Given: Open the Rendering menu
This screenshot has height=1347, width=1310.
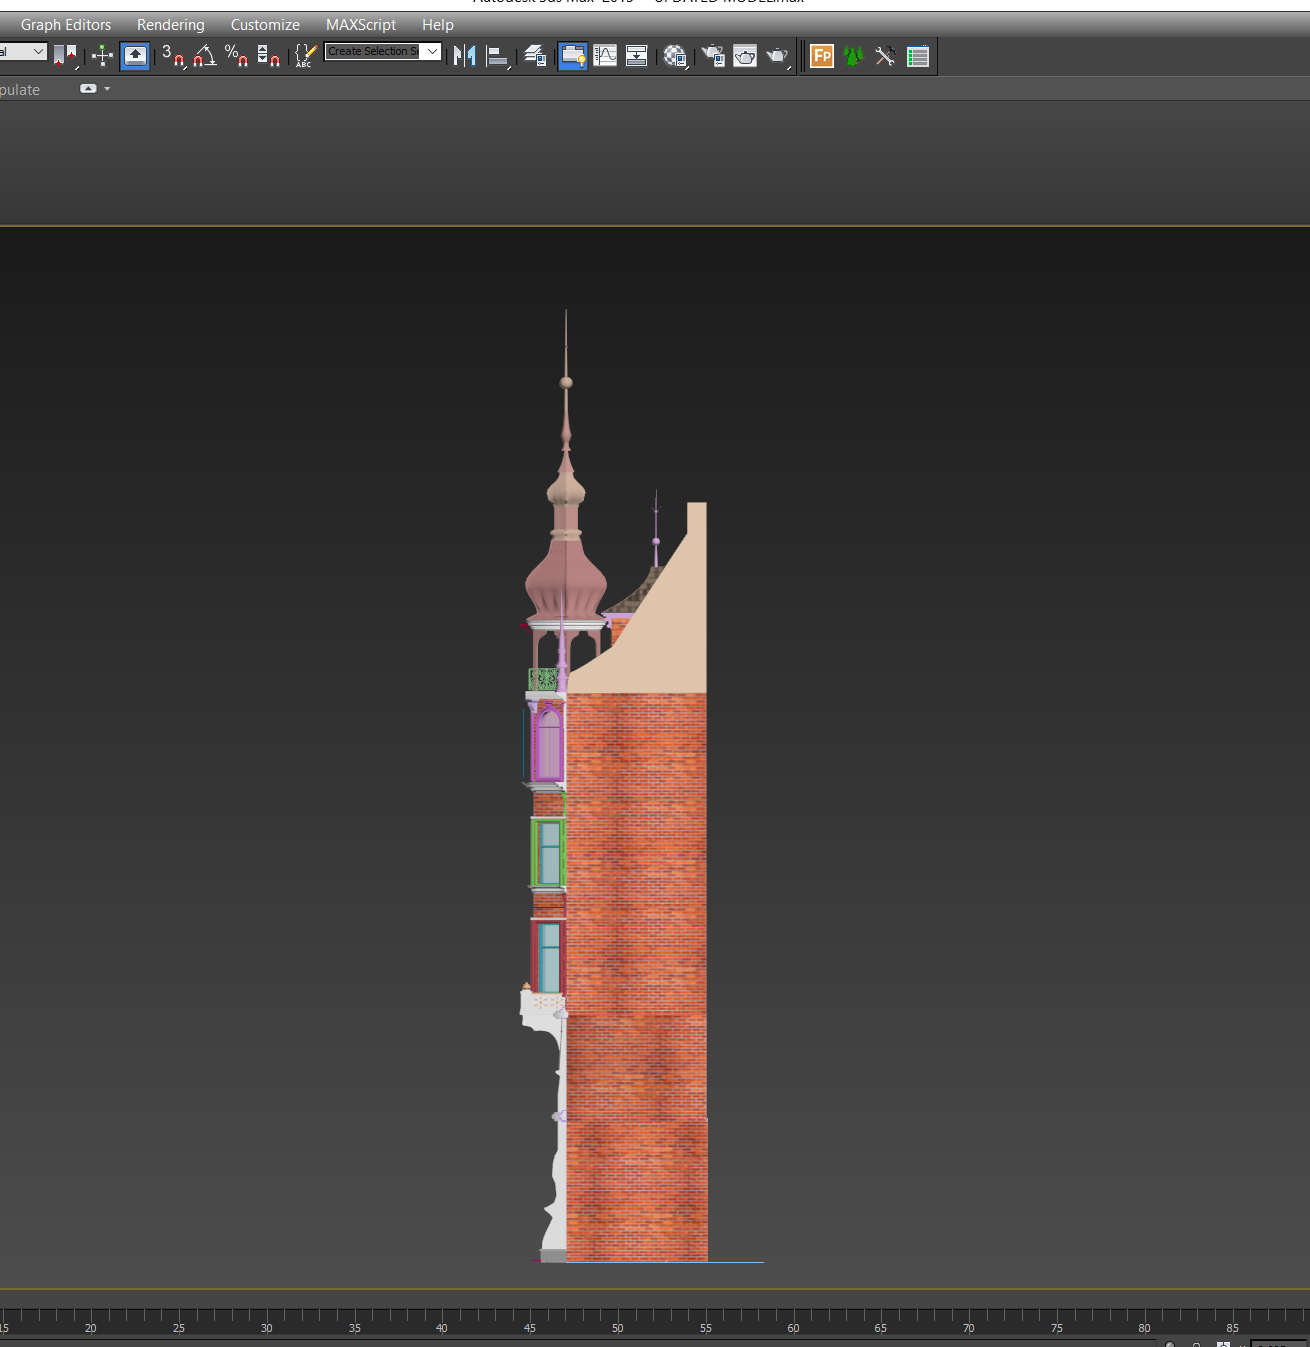Looking at the screenshot, I should click(171, 25).
